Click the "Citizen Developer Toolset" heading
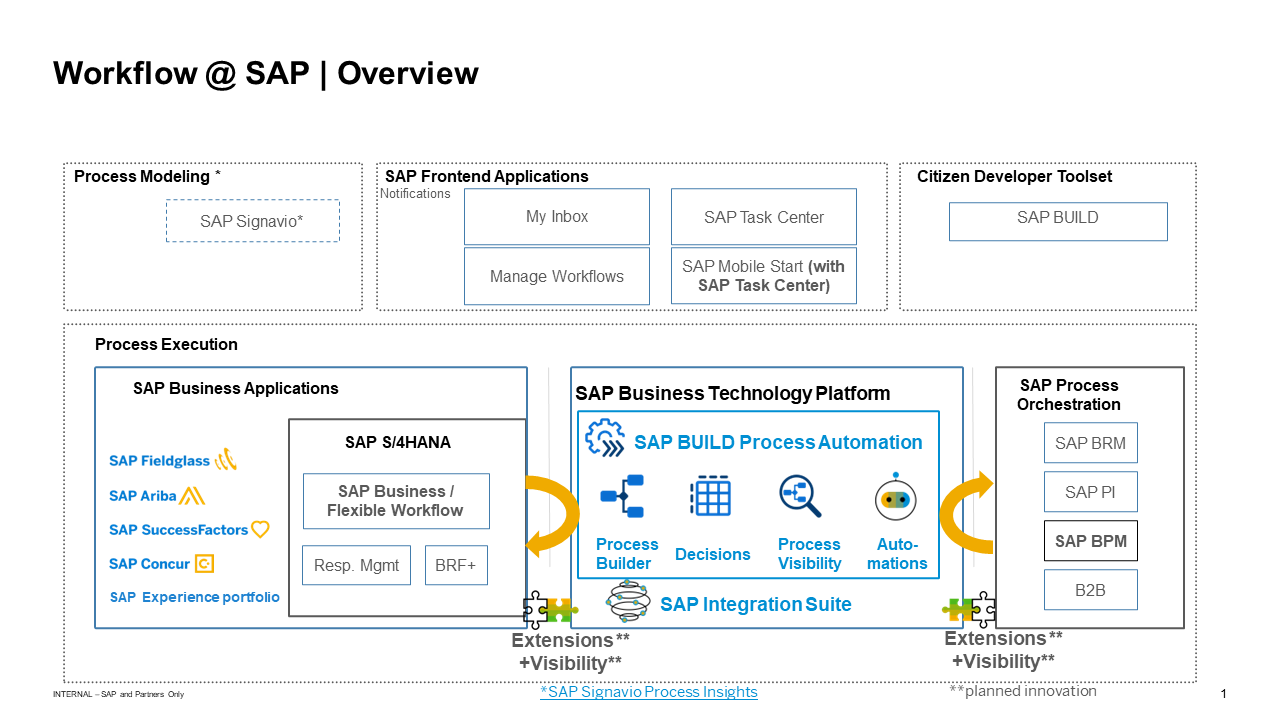This screenshot has height=720, width=1280. tap(1015, 177)
